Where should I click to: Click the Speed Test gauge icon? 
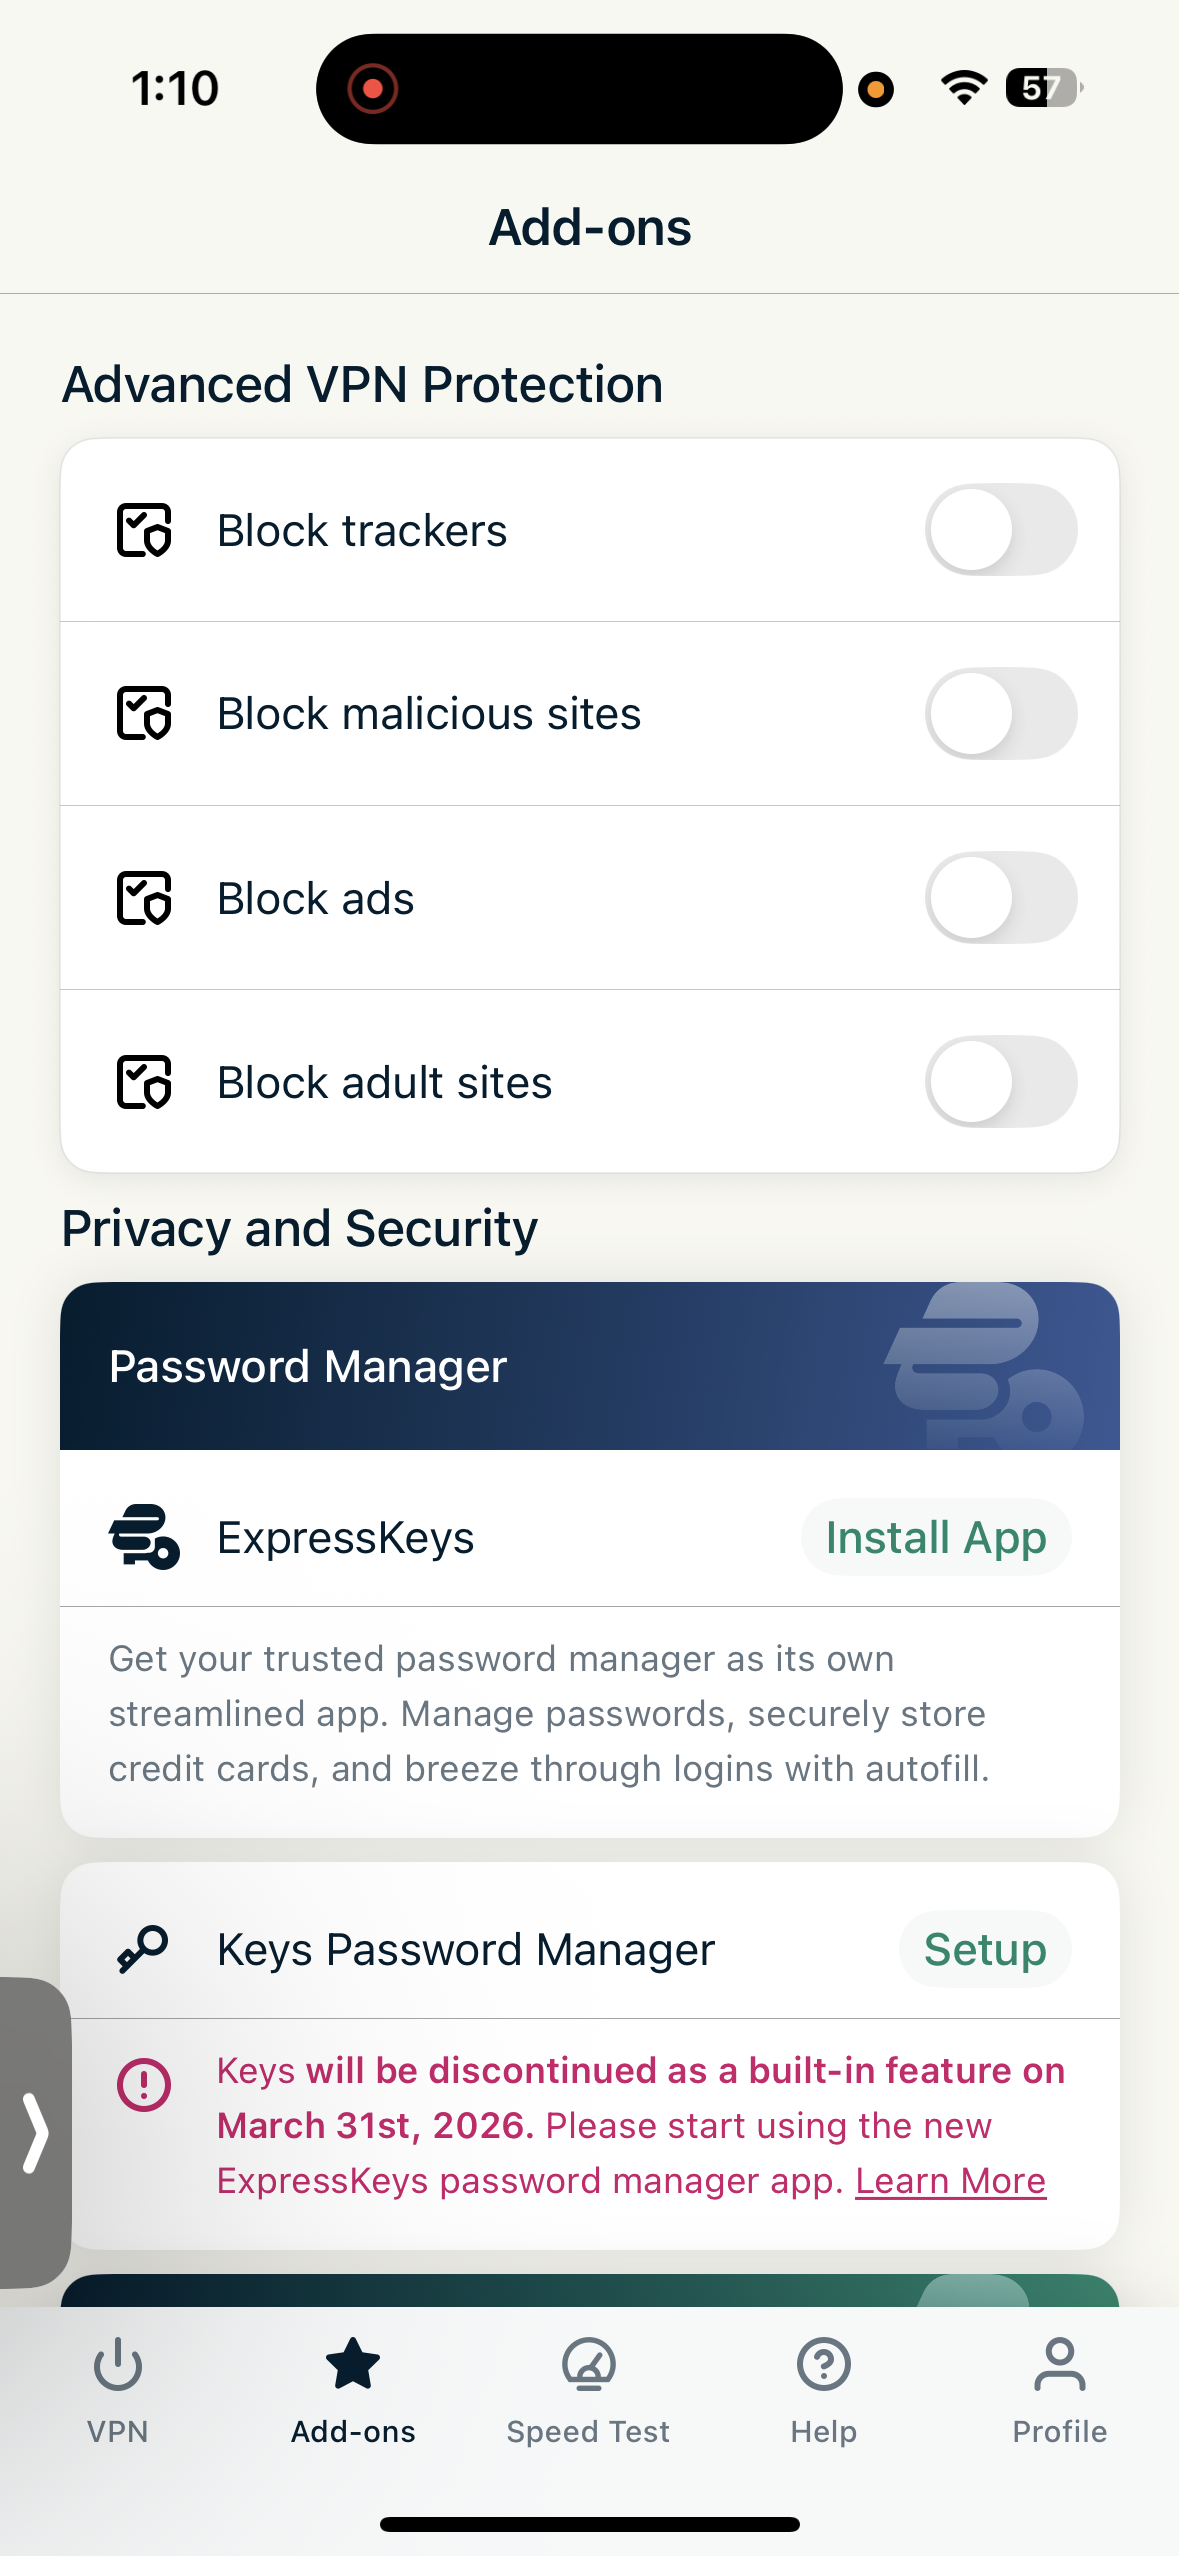pyautogui.click(x=588, y=2366)
